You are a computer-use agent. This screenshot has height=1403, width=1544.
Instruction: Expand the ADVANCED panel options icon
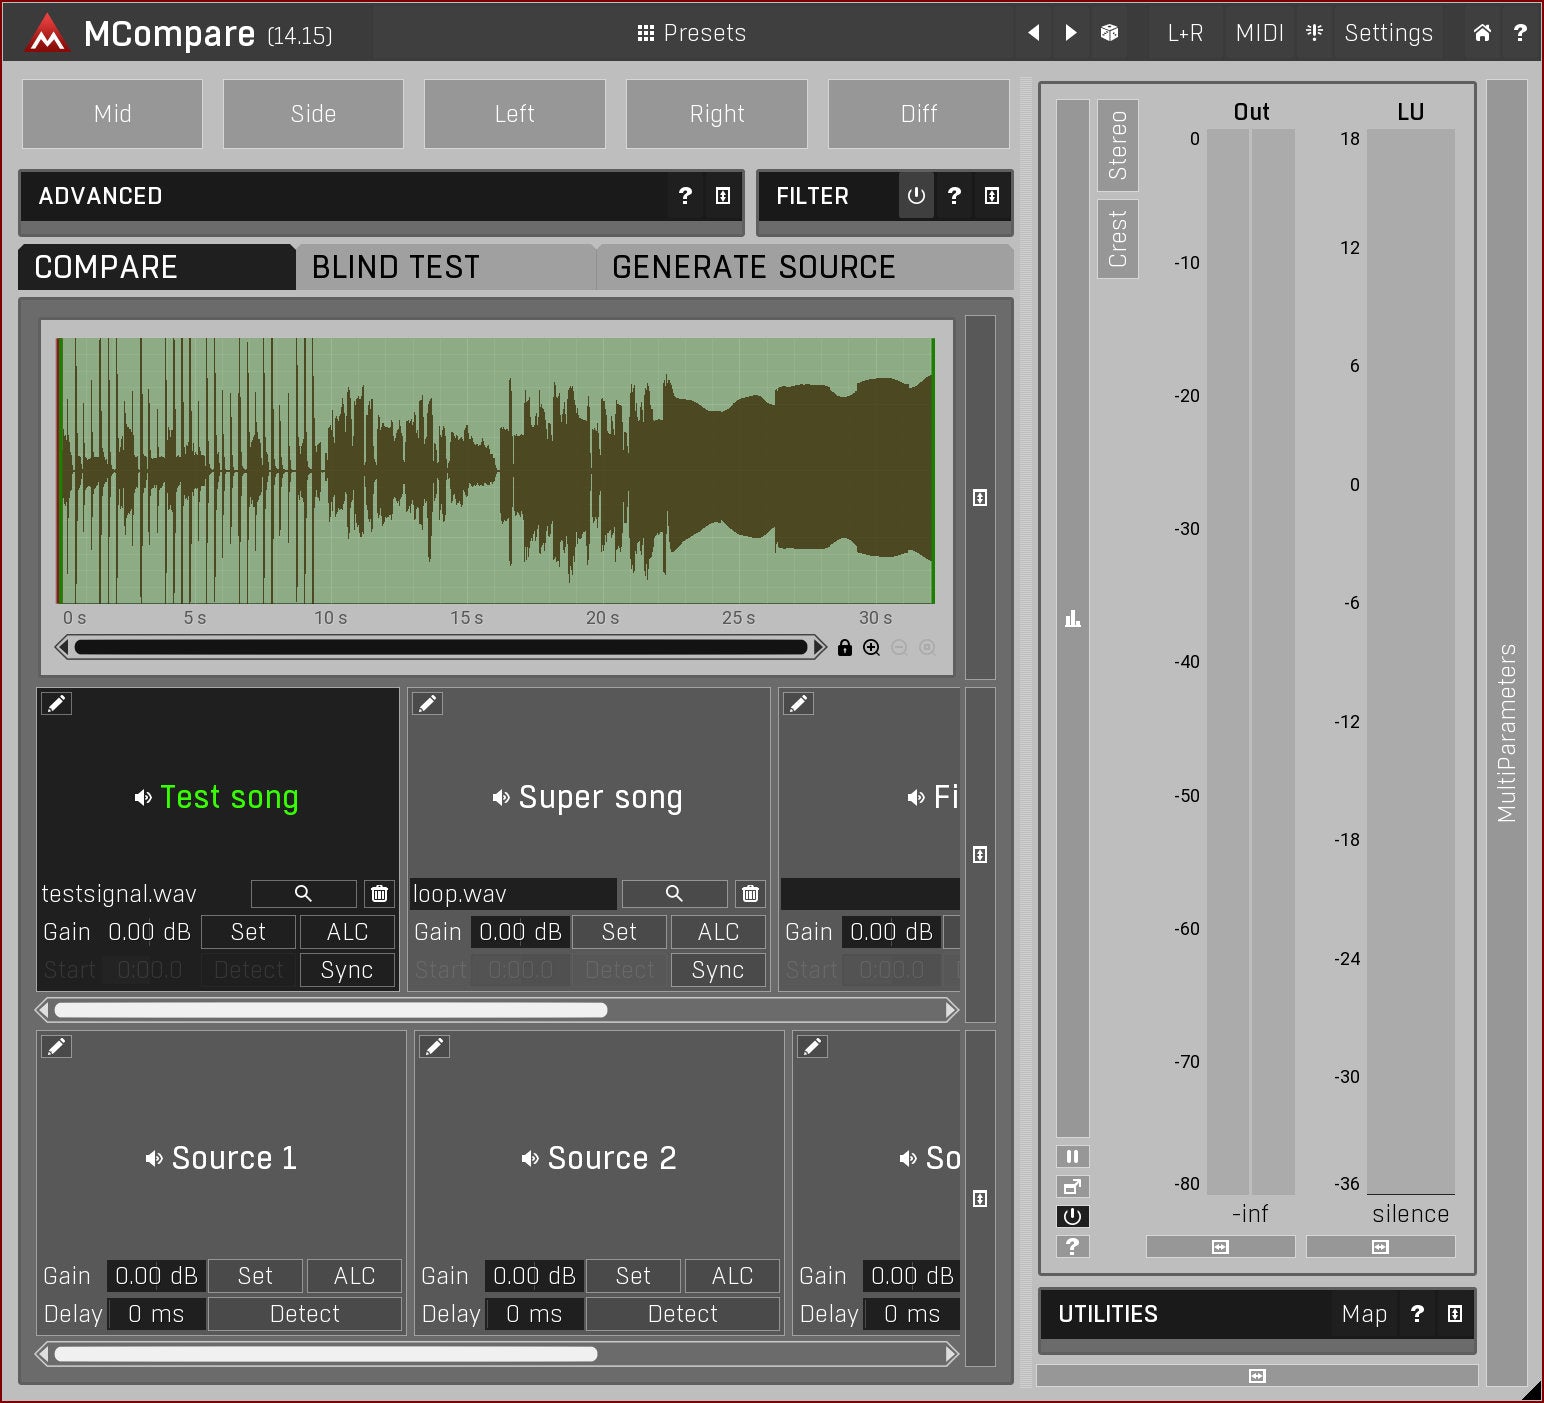pos(723,196)
